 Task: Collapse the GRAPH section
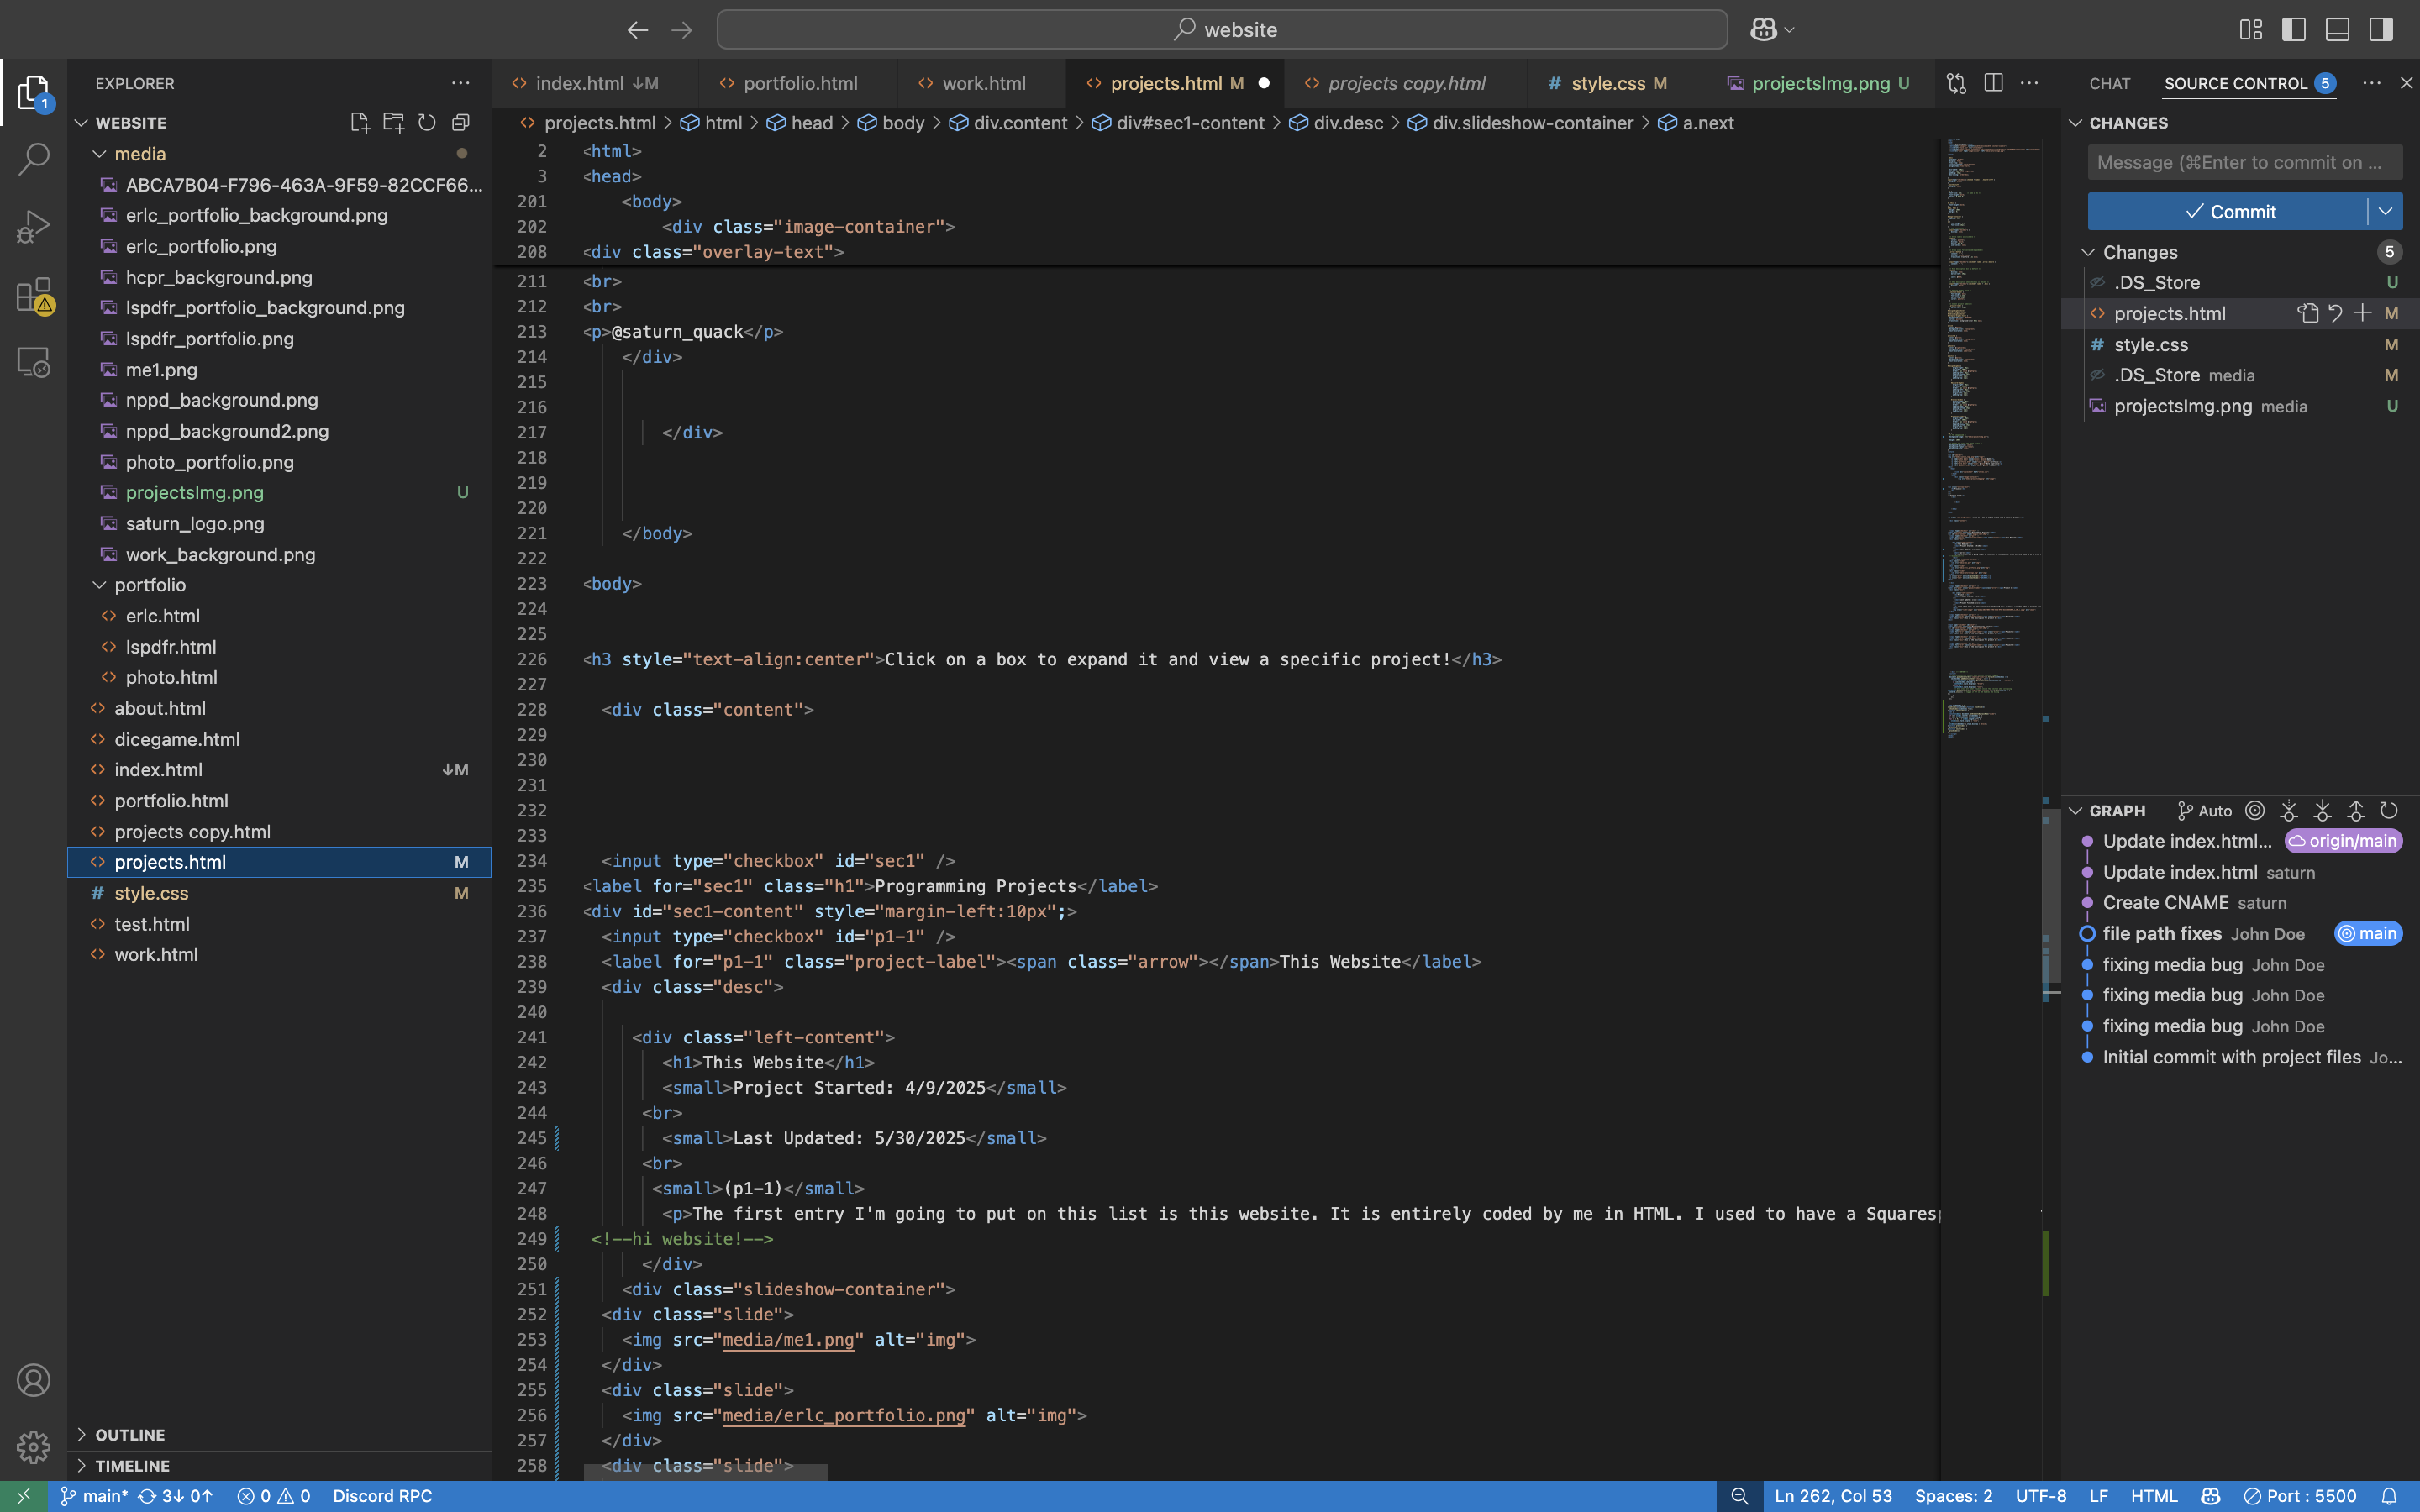tap(2076, 810)
